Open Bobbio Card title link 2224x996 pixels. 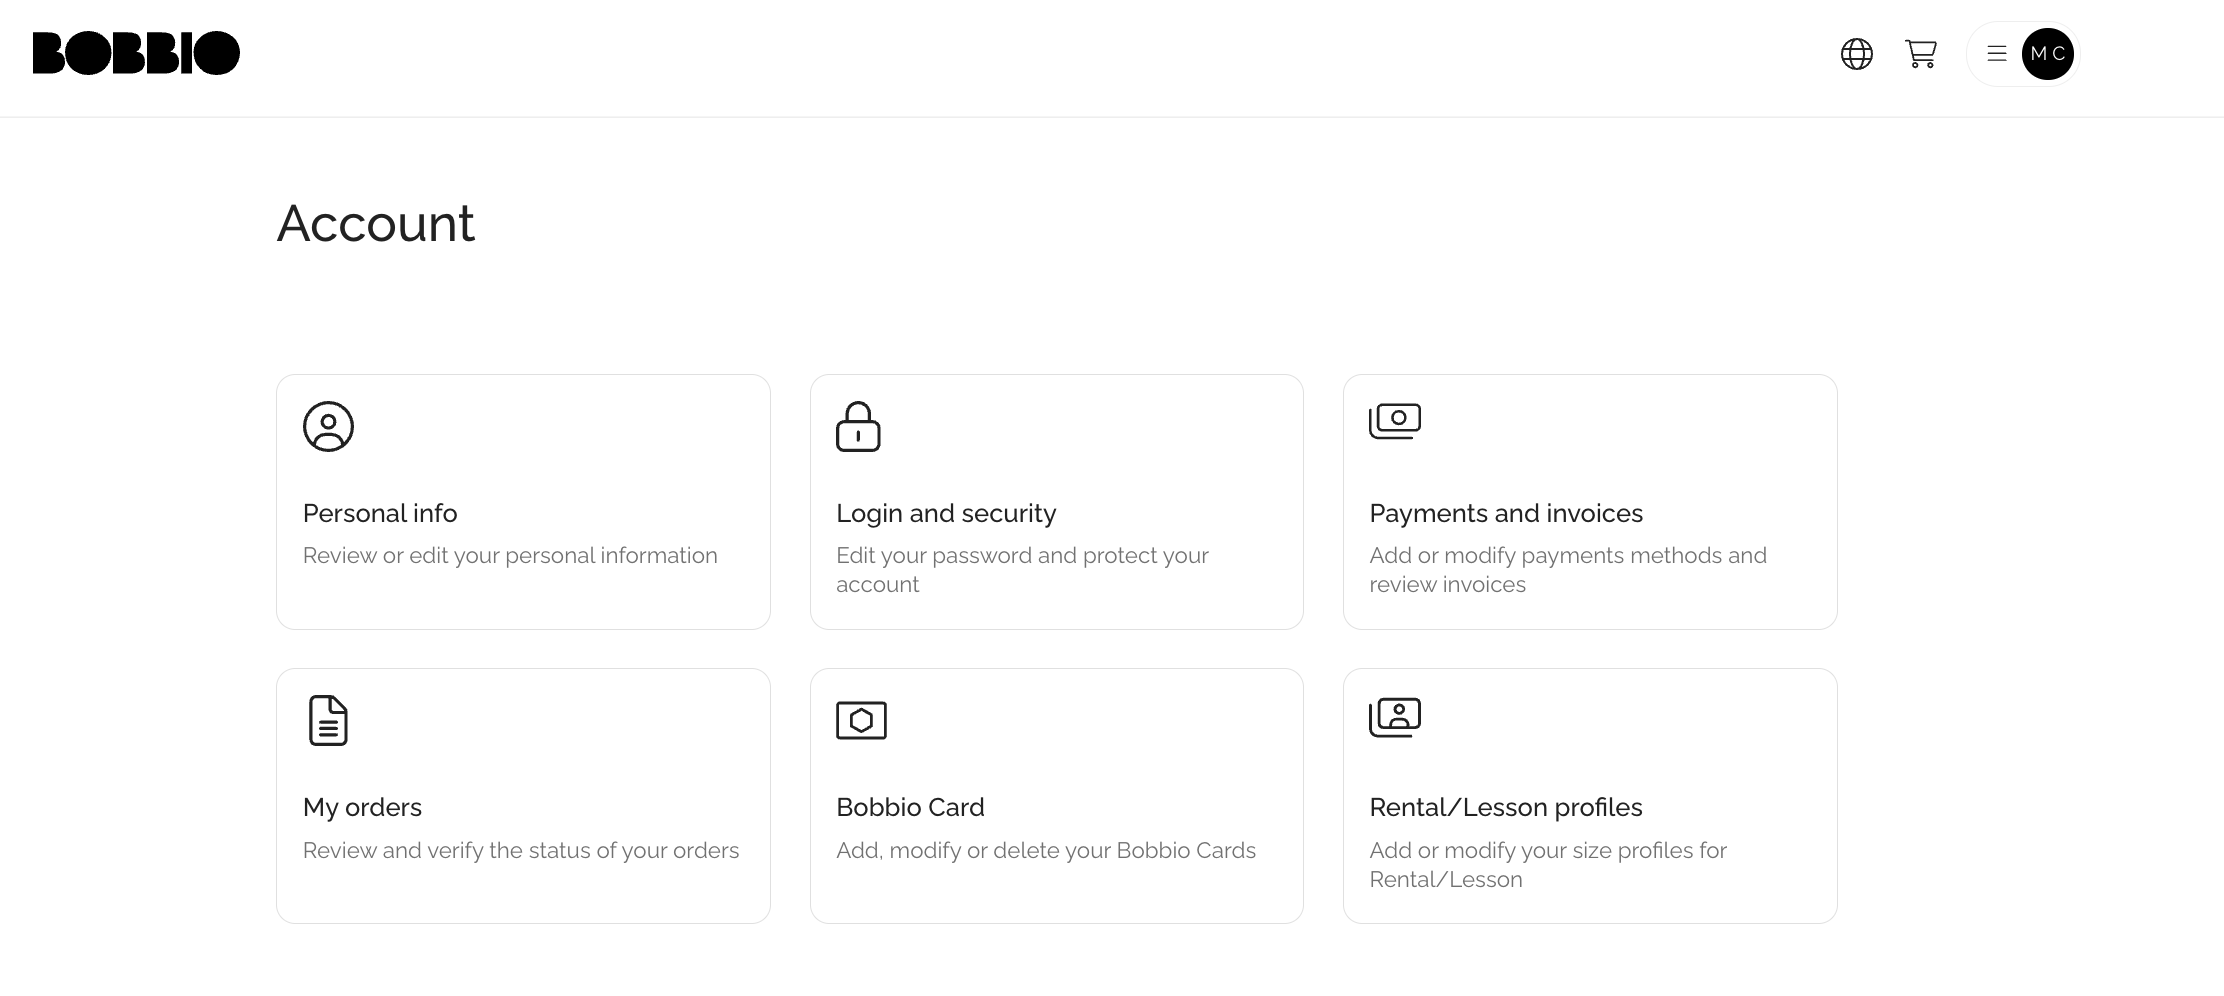910,807
